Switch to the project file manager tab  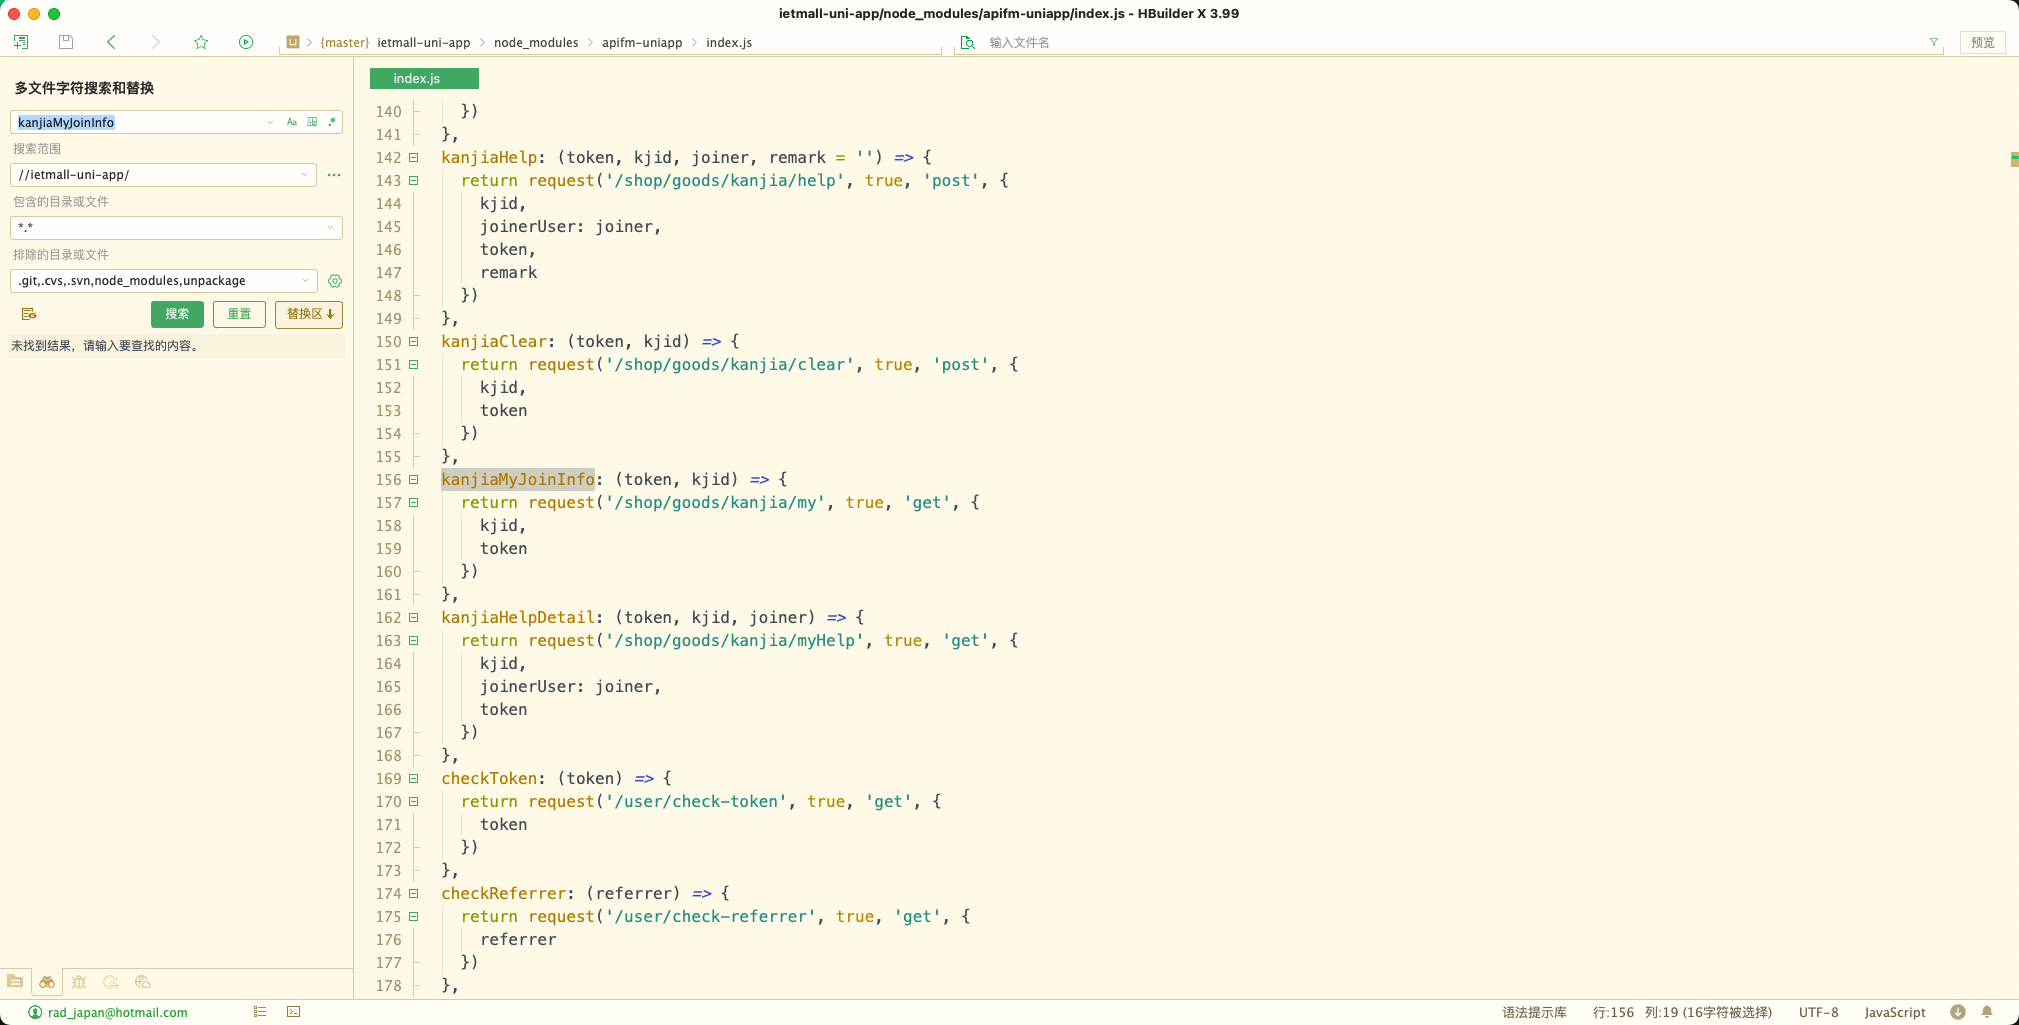[x=15, y=982]
